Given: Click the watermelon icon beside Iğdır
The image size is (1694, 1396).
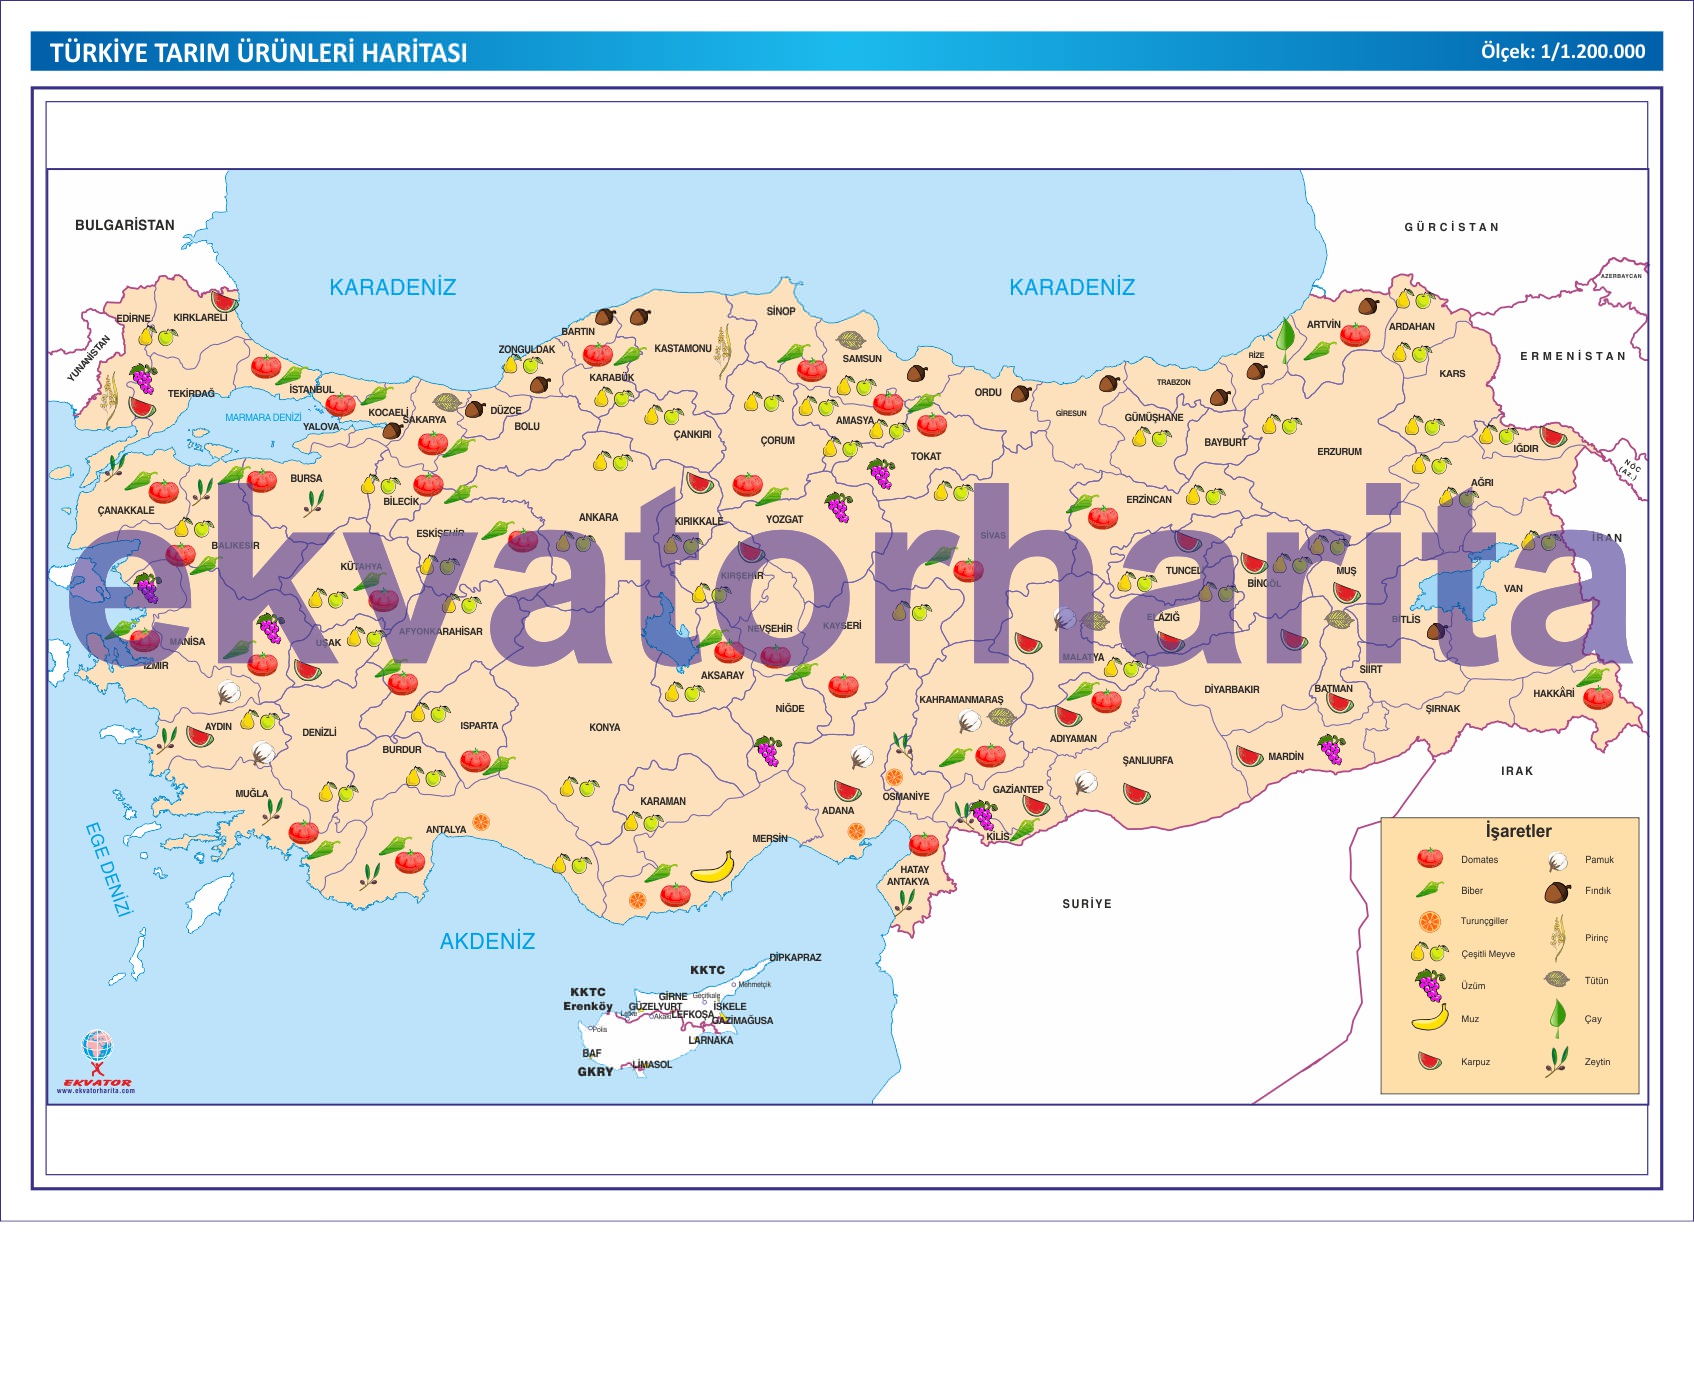Looking at the screenshot, I should (1553, 436).
